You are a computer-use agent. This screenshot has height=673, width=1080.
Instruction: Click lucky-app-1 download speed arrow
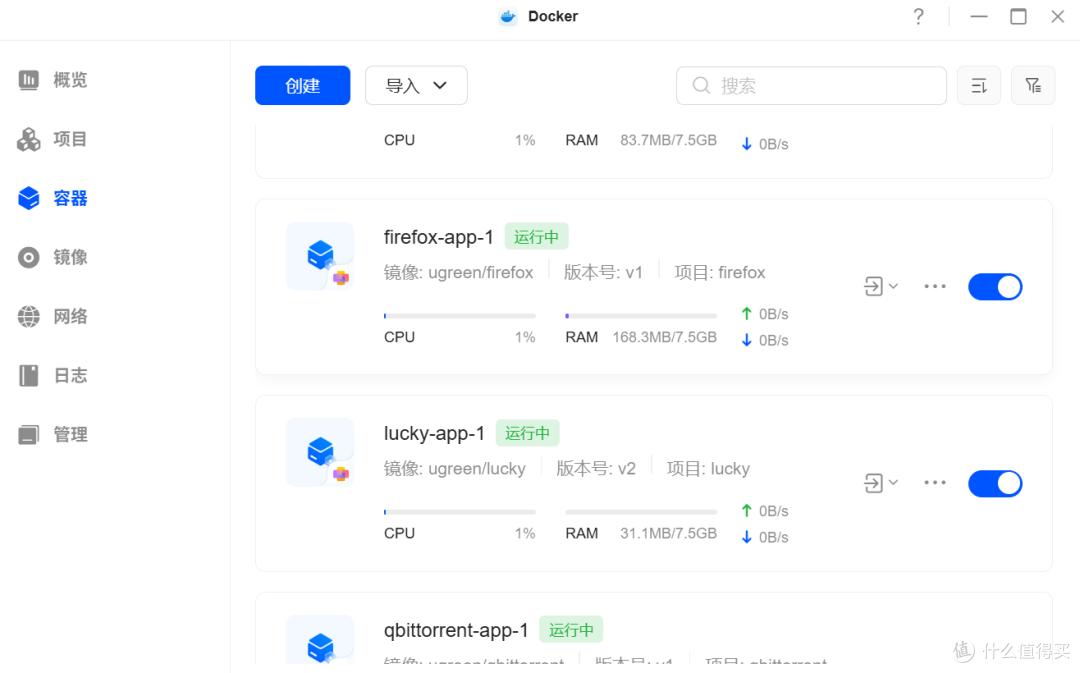747,537
